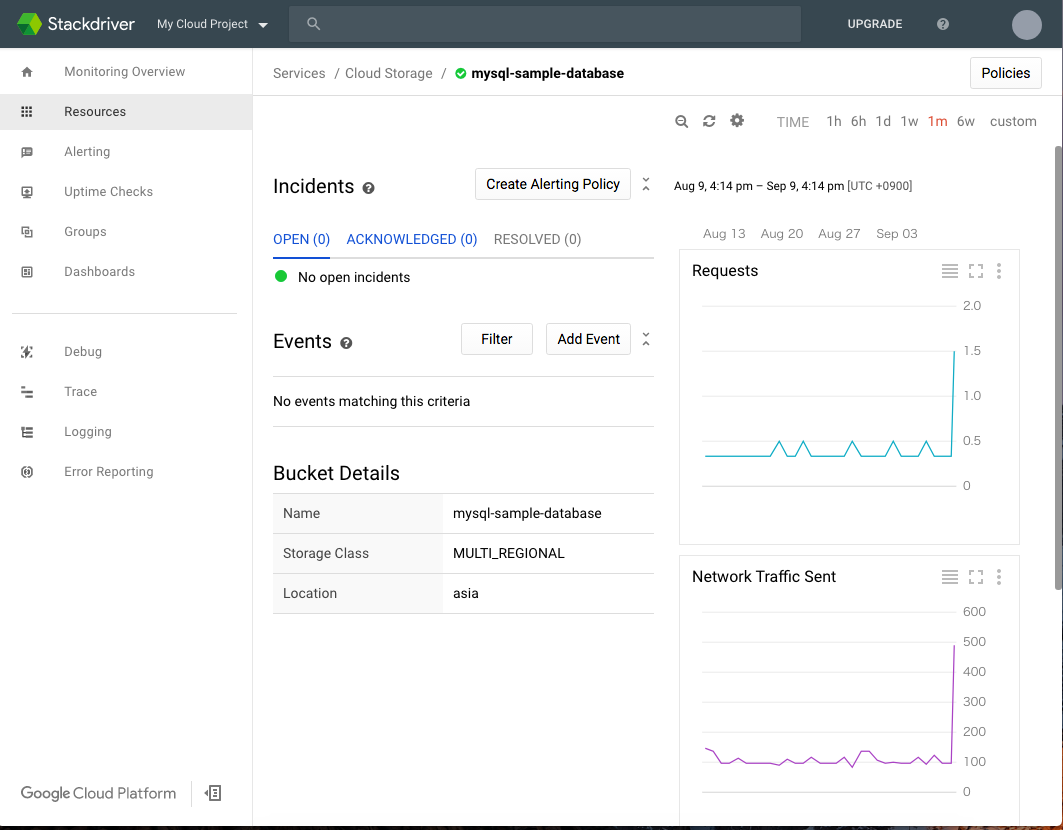Click the Stackdriver logo icon
1063x830 pixels.
pos(29,24)
